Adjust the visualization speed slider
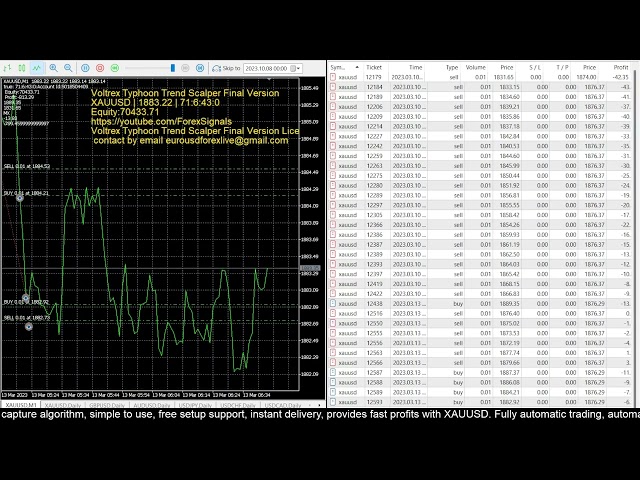The height and width of the screenshot is (480, 640). [172, 68]
